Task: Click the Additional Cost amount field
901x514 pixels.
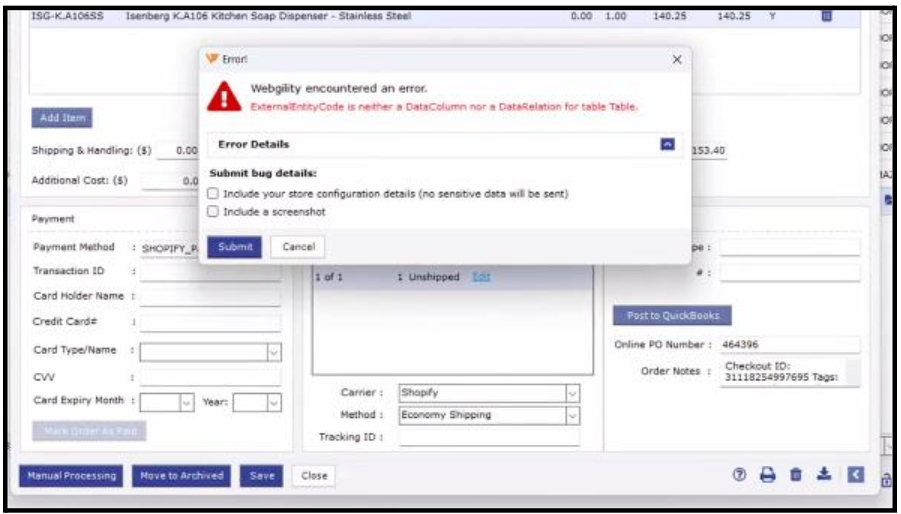Action: pos(171,181)
